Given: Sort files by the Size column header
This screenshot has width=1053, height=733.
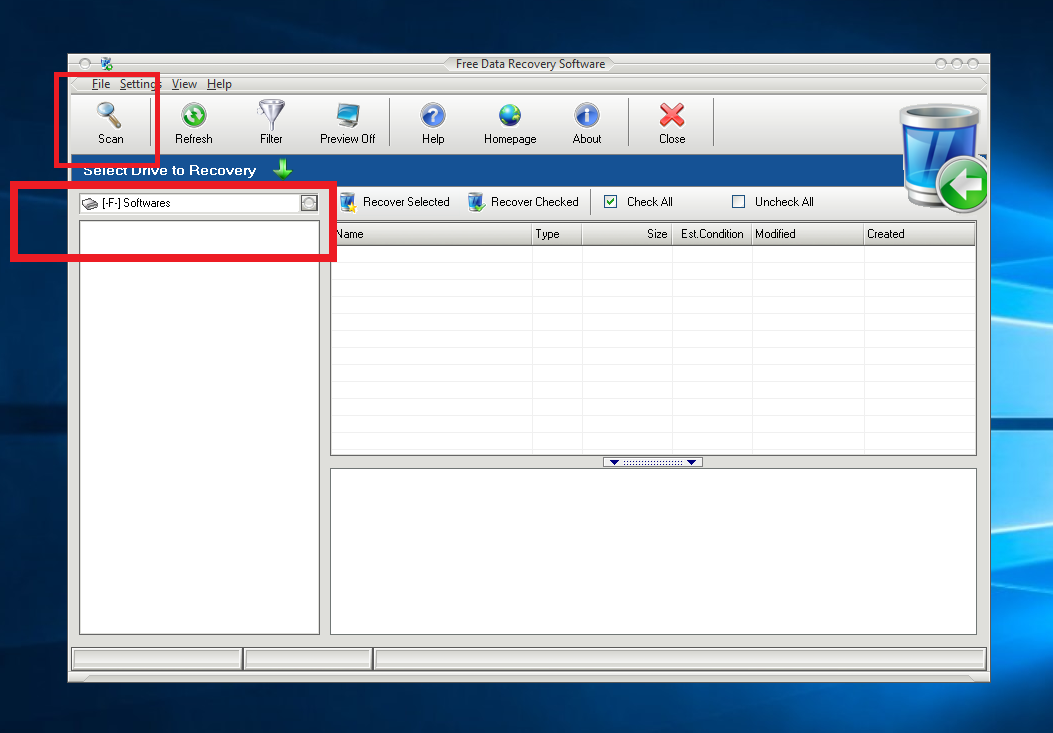Looking at the screenshot, I should (627, 234).
